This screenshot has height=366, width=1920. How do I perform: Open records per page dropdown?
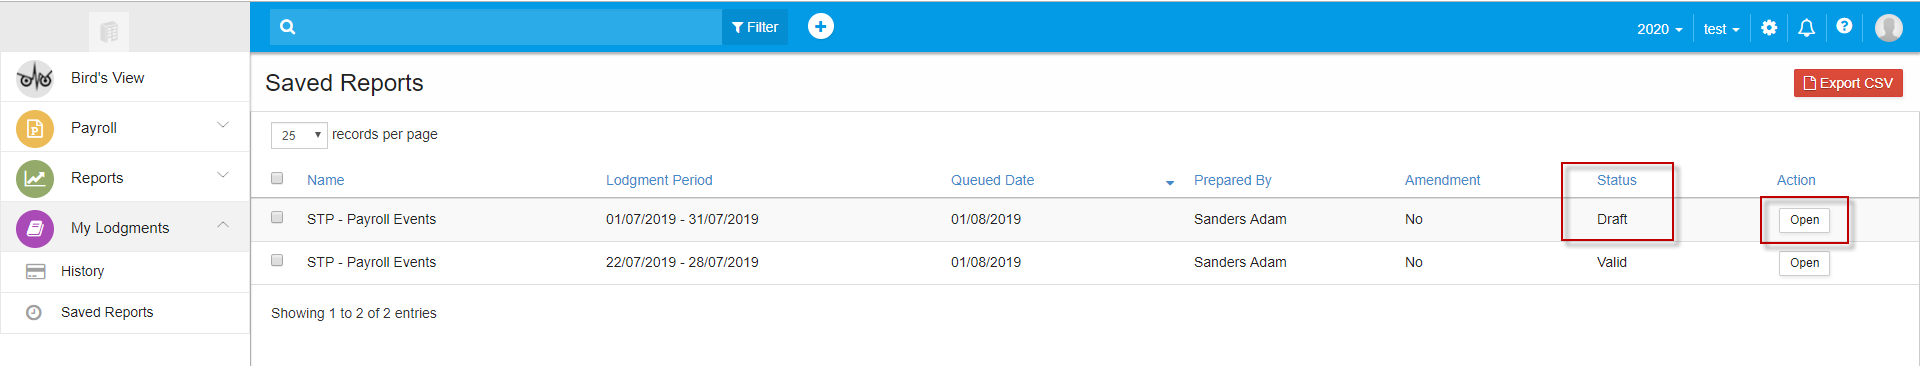[299, 135]
